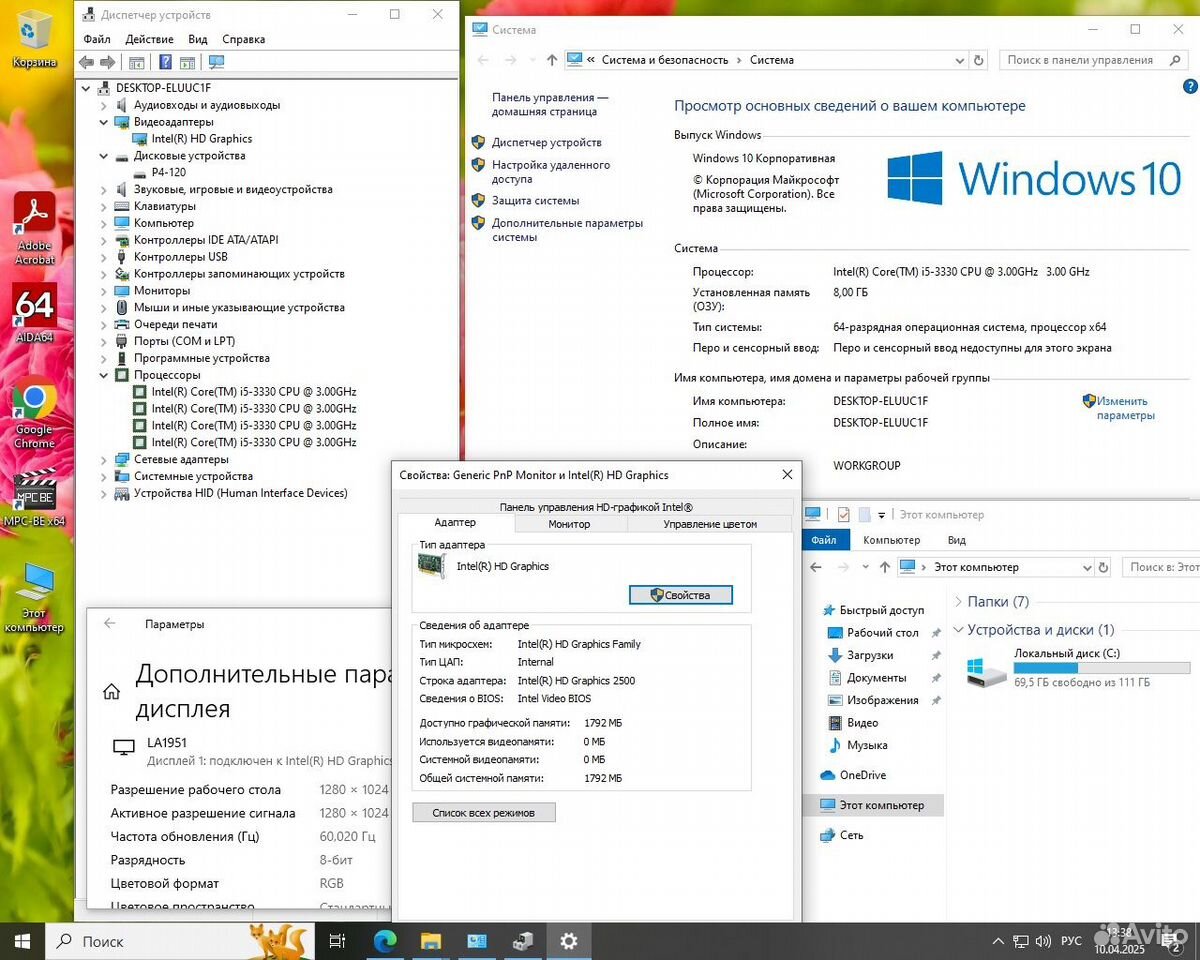Click Properties checkmark icon in Explorer quick access toolbar
This screenshot has width=1200, height=960.
coord(843,514)
